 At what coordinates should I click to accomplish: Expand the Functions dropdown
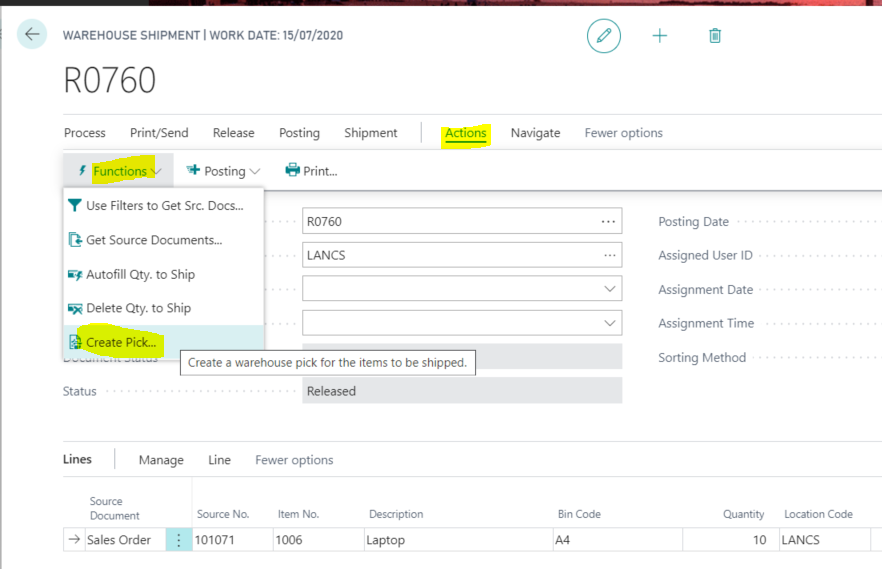119,171
